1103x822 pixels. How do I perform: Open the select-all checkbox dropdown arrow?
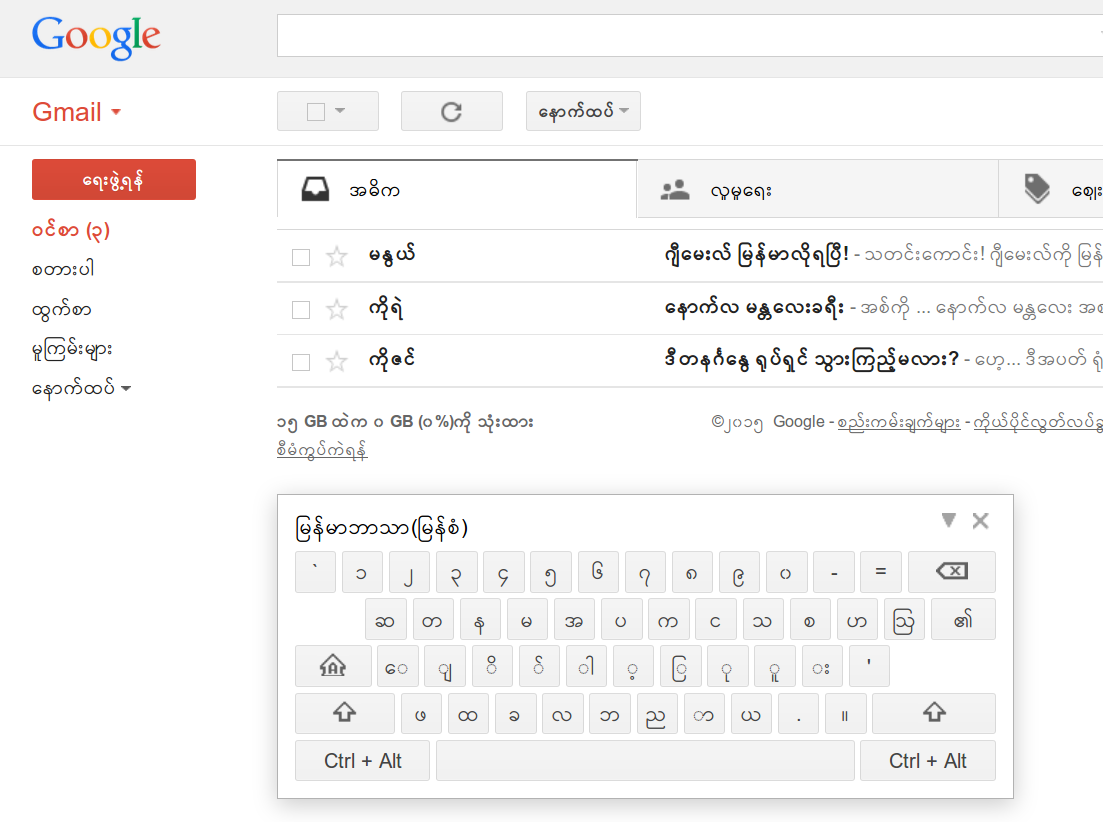340,111
